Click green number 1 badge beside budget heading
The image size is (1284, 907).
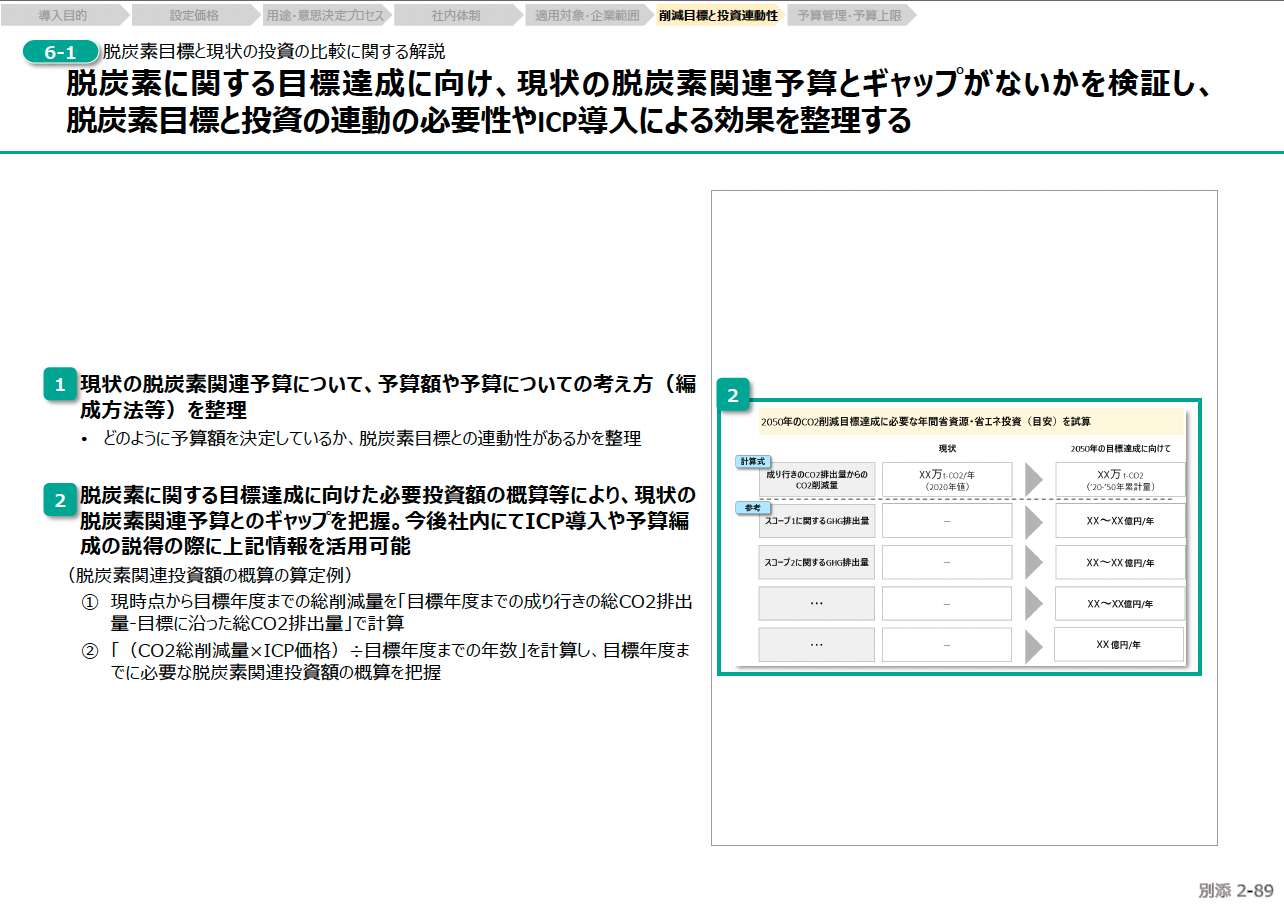pyautogui.click(x=60, y=386)
